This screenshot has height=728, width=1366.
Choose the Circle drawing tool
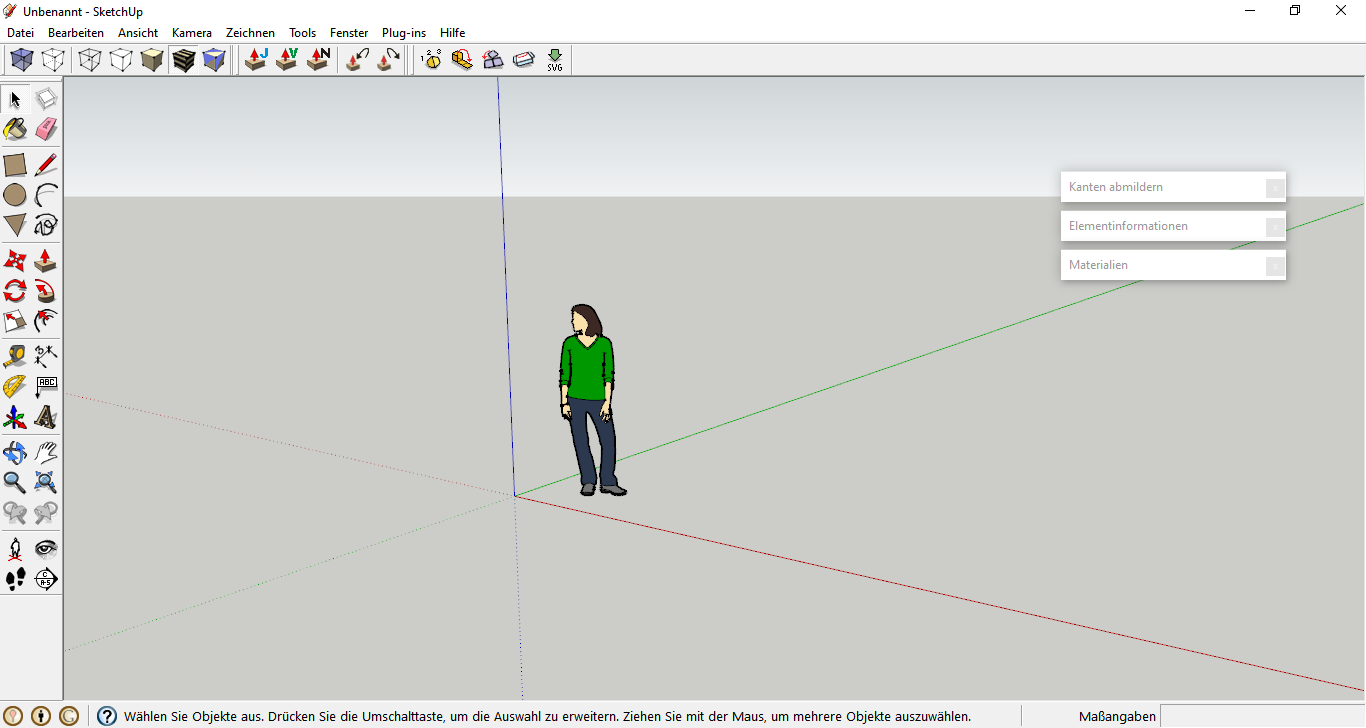pyautogui.click(x=15, y=195)
